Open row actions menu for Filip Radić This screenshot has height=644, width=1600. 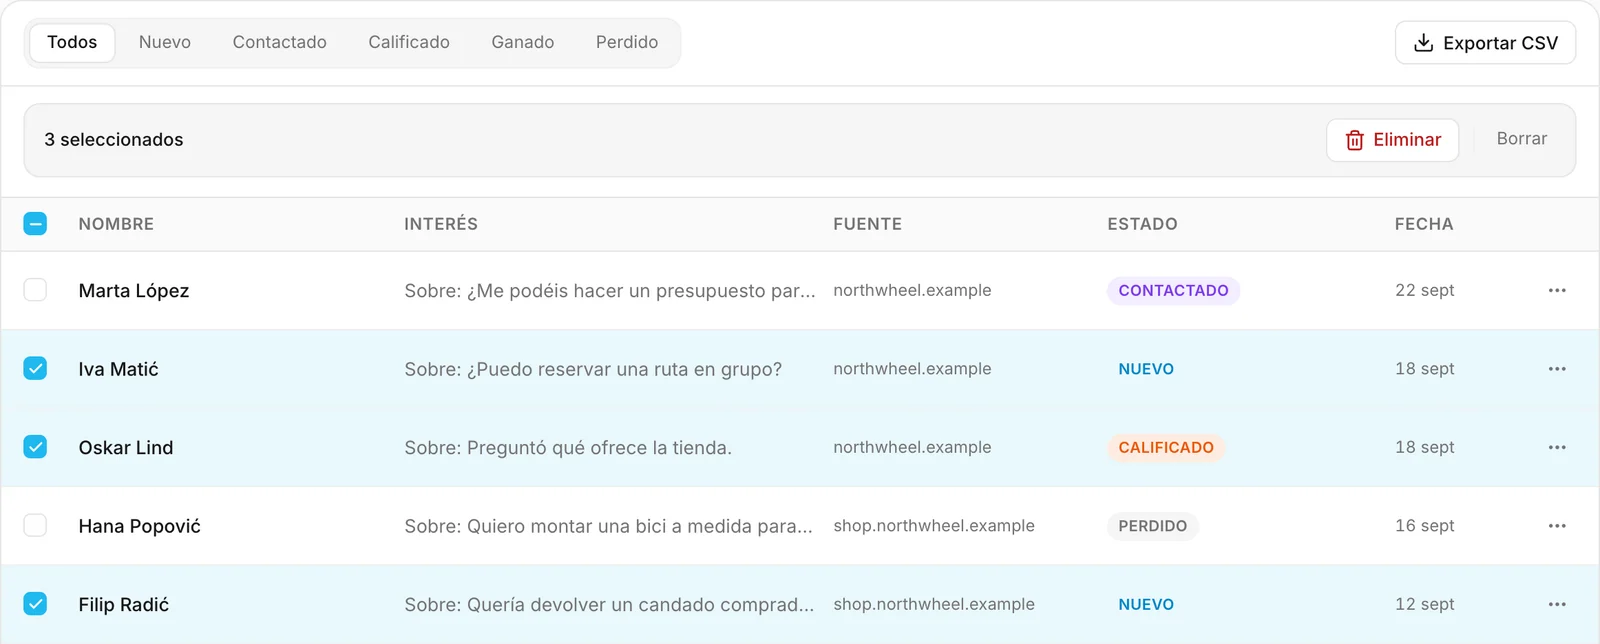[1557, 604]
